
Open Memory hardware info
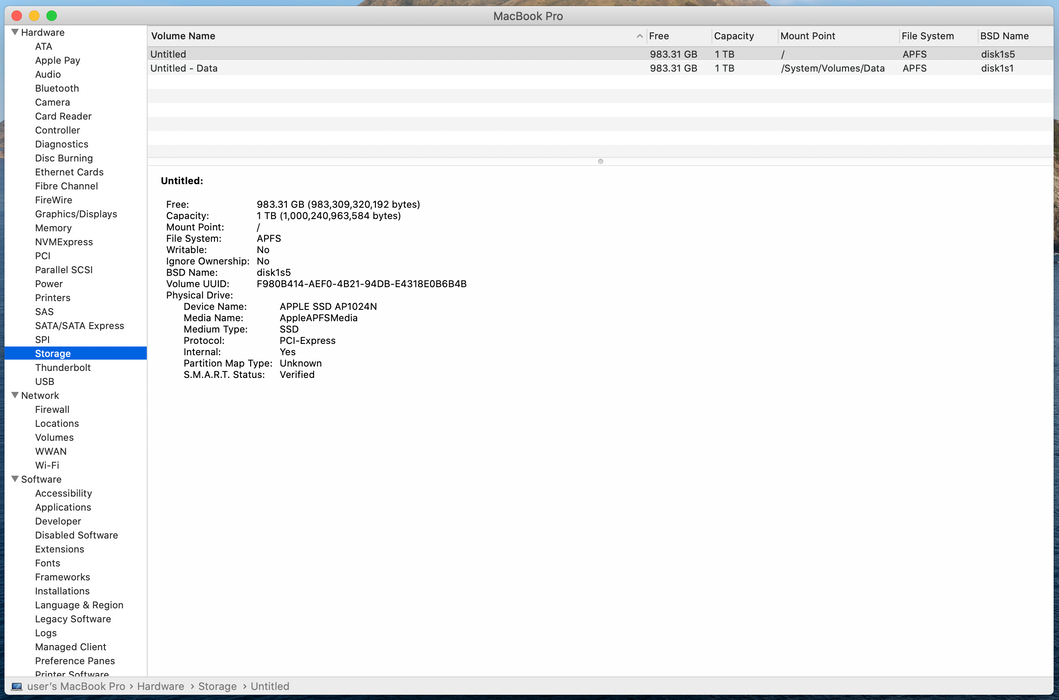pyautogui.click(x=53, y=228)
